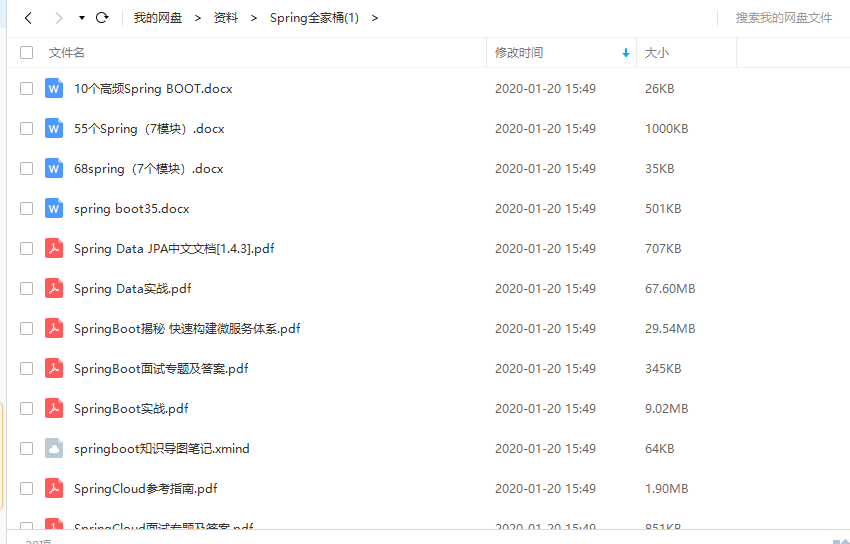The width and height of the screenshot is (850, 544).
Task: Select file name 10个高频Spring BOOT.docx
Action: (x=153, y=89)
